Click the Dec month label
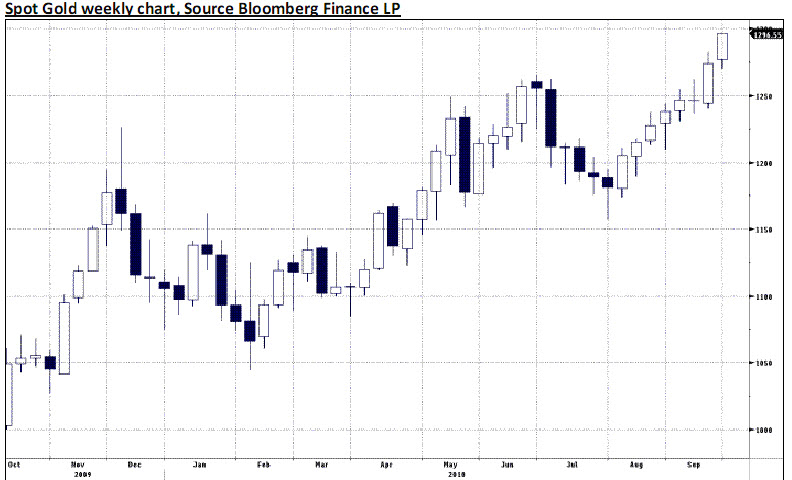 point(134,464)
